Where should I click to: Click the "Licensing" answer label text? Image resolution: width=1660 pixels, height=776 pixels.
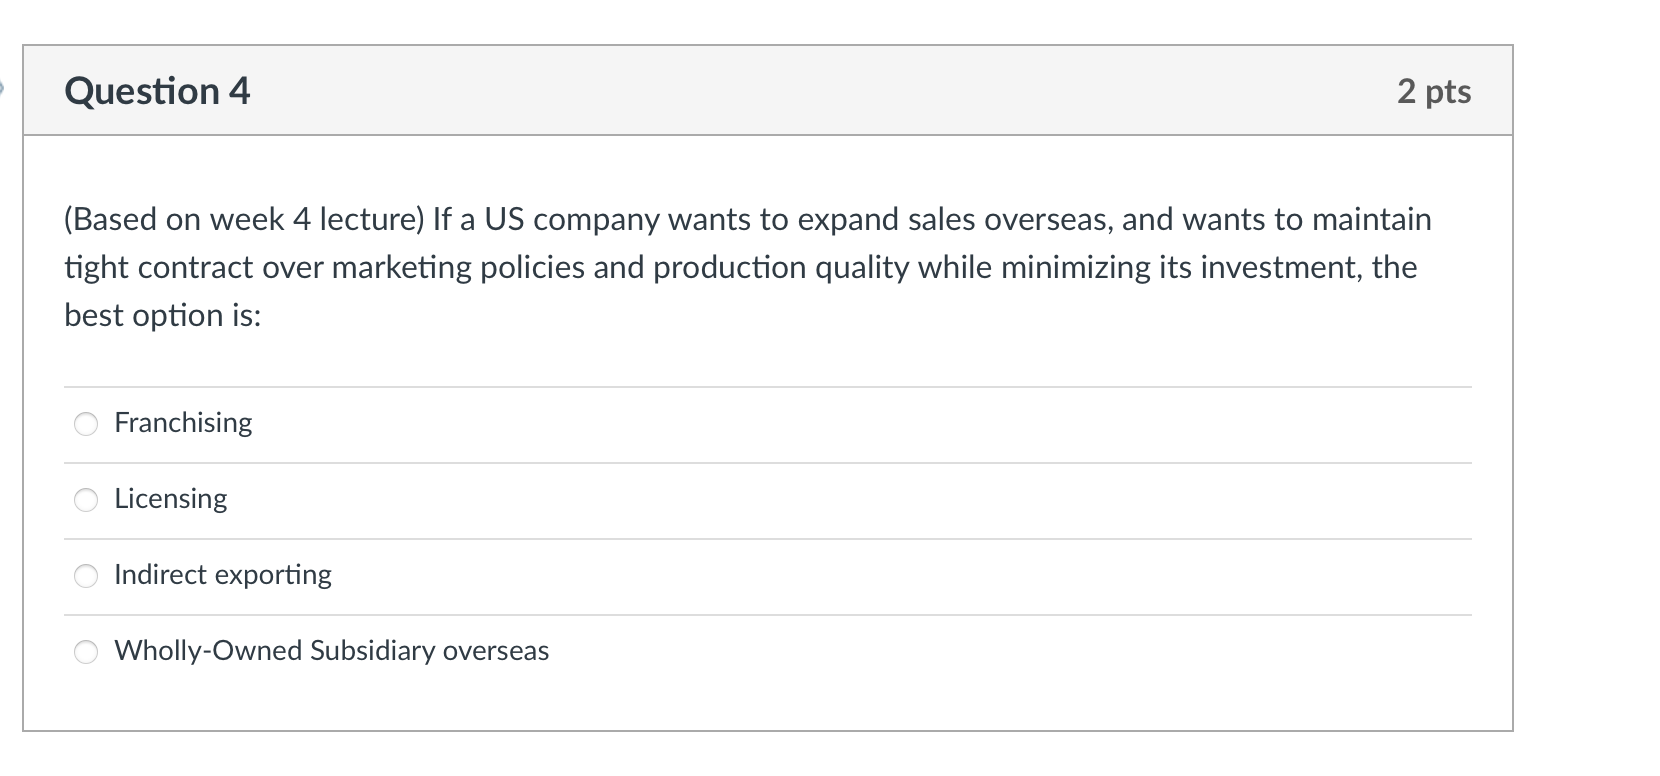pos(171,499)
